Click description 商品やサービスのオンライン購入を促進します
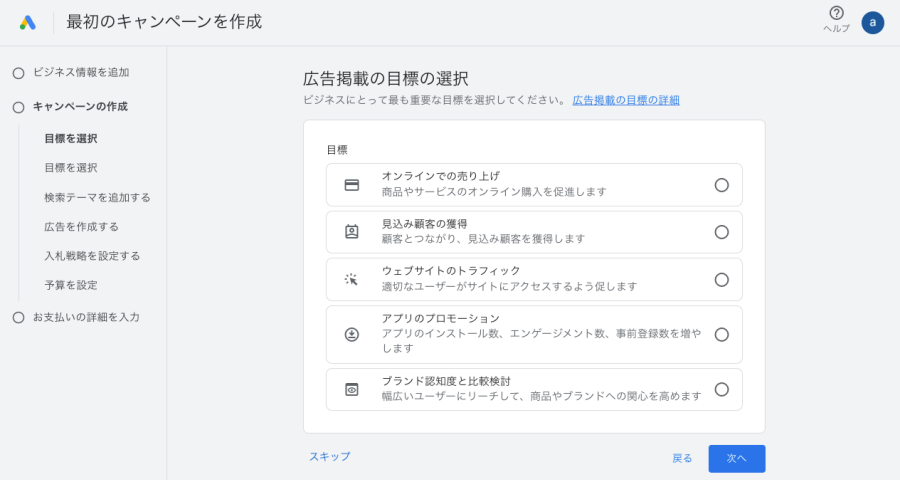The height and width of the screenshot is (480, 900). (x=494, y=192)
